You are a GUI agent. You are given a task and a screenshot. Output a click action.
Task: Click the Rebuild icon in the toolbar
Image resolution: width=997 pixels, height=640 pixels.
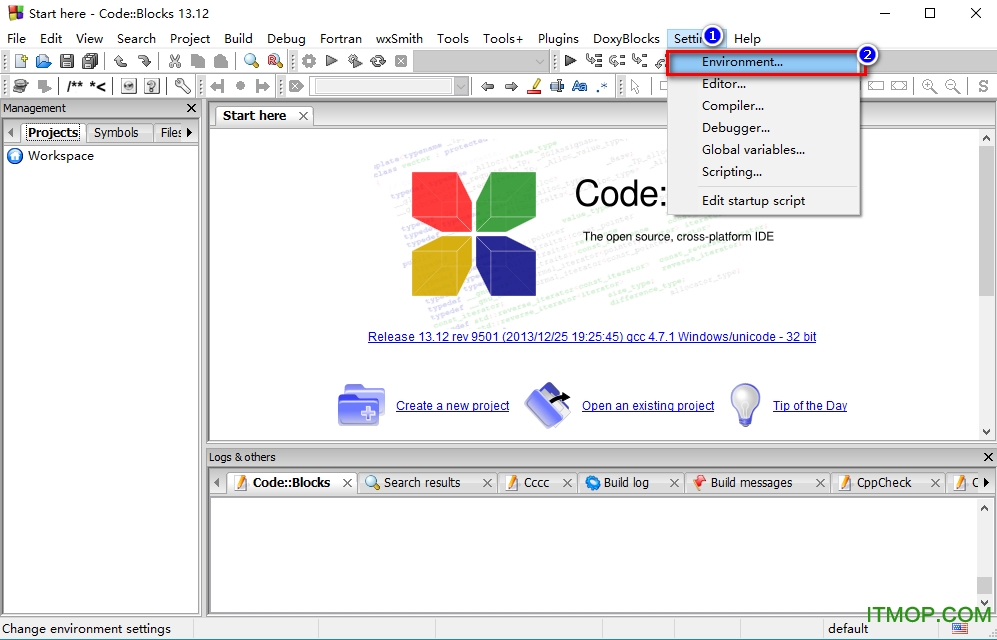pyautogui.click(x=377, y=61)
